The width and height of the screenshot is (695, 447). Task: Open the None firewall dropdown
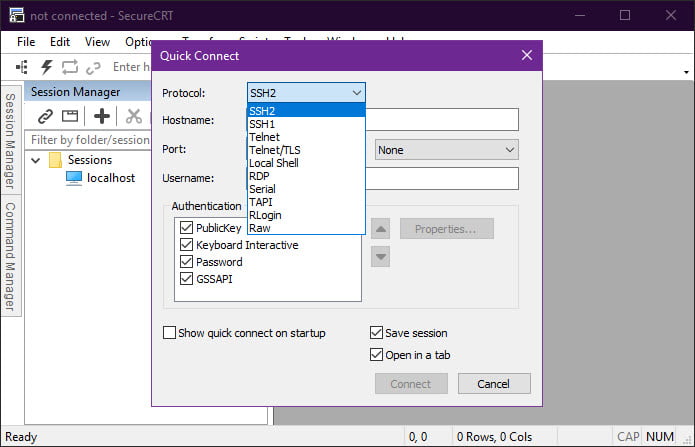coord(446,150)
